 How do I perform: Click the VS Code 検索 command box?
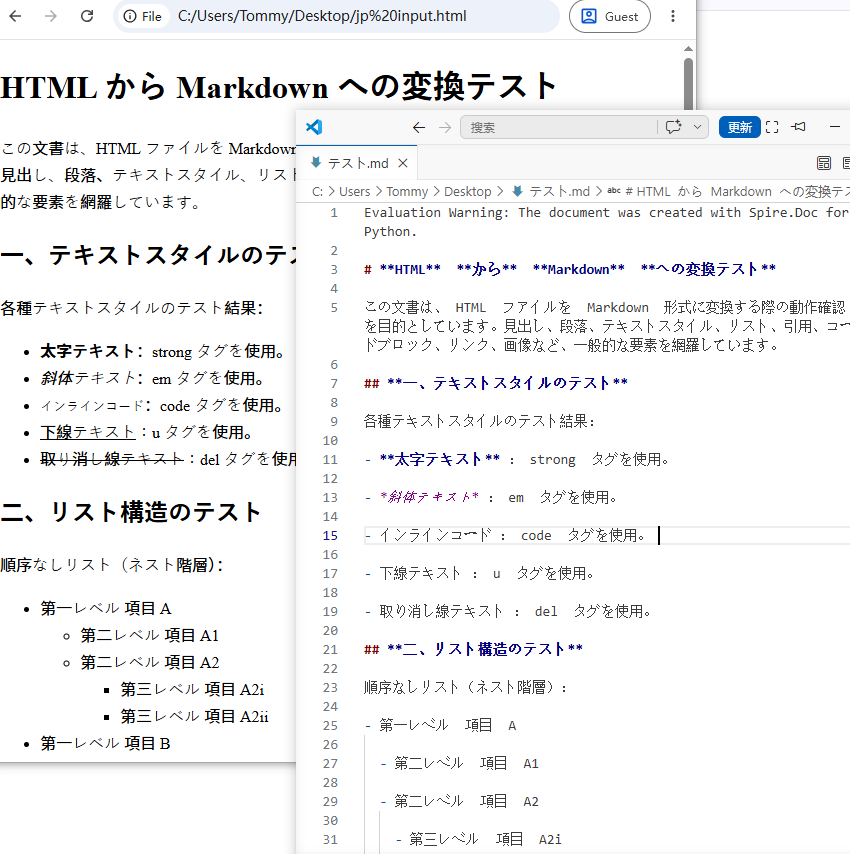558,127
